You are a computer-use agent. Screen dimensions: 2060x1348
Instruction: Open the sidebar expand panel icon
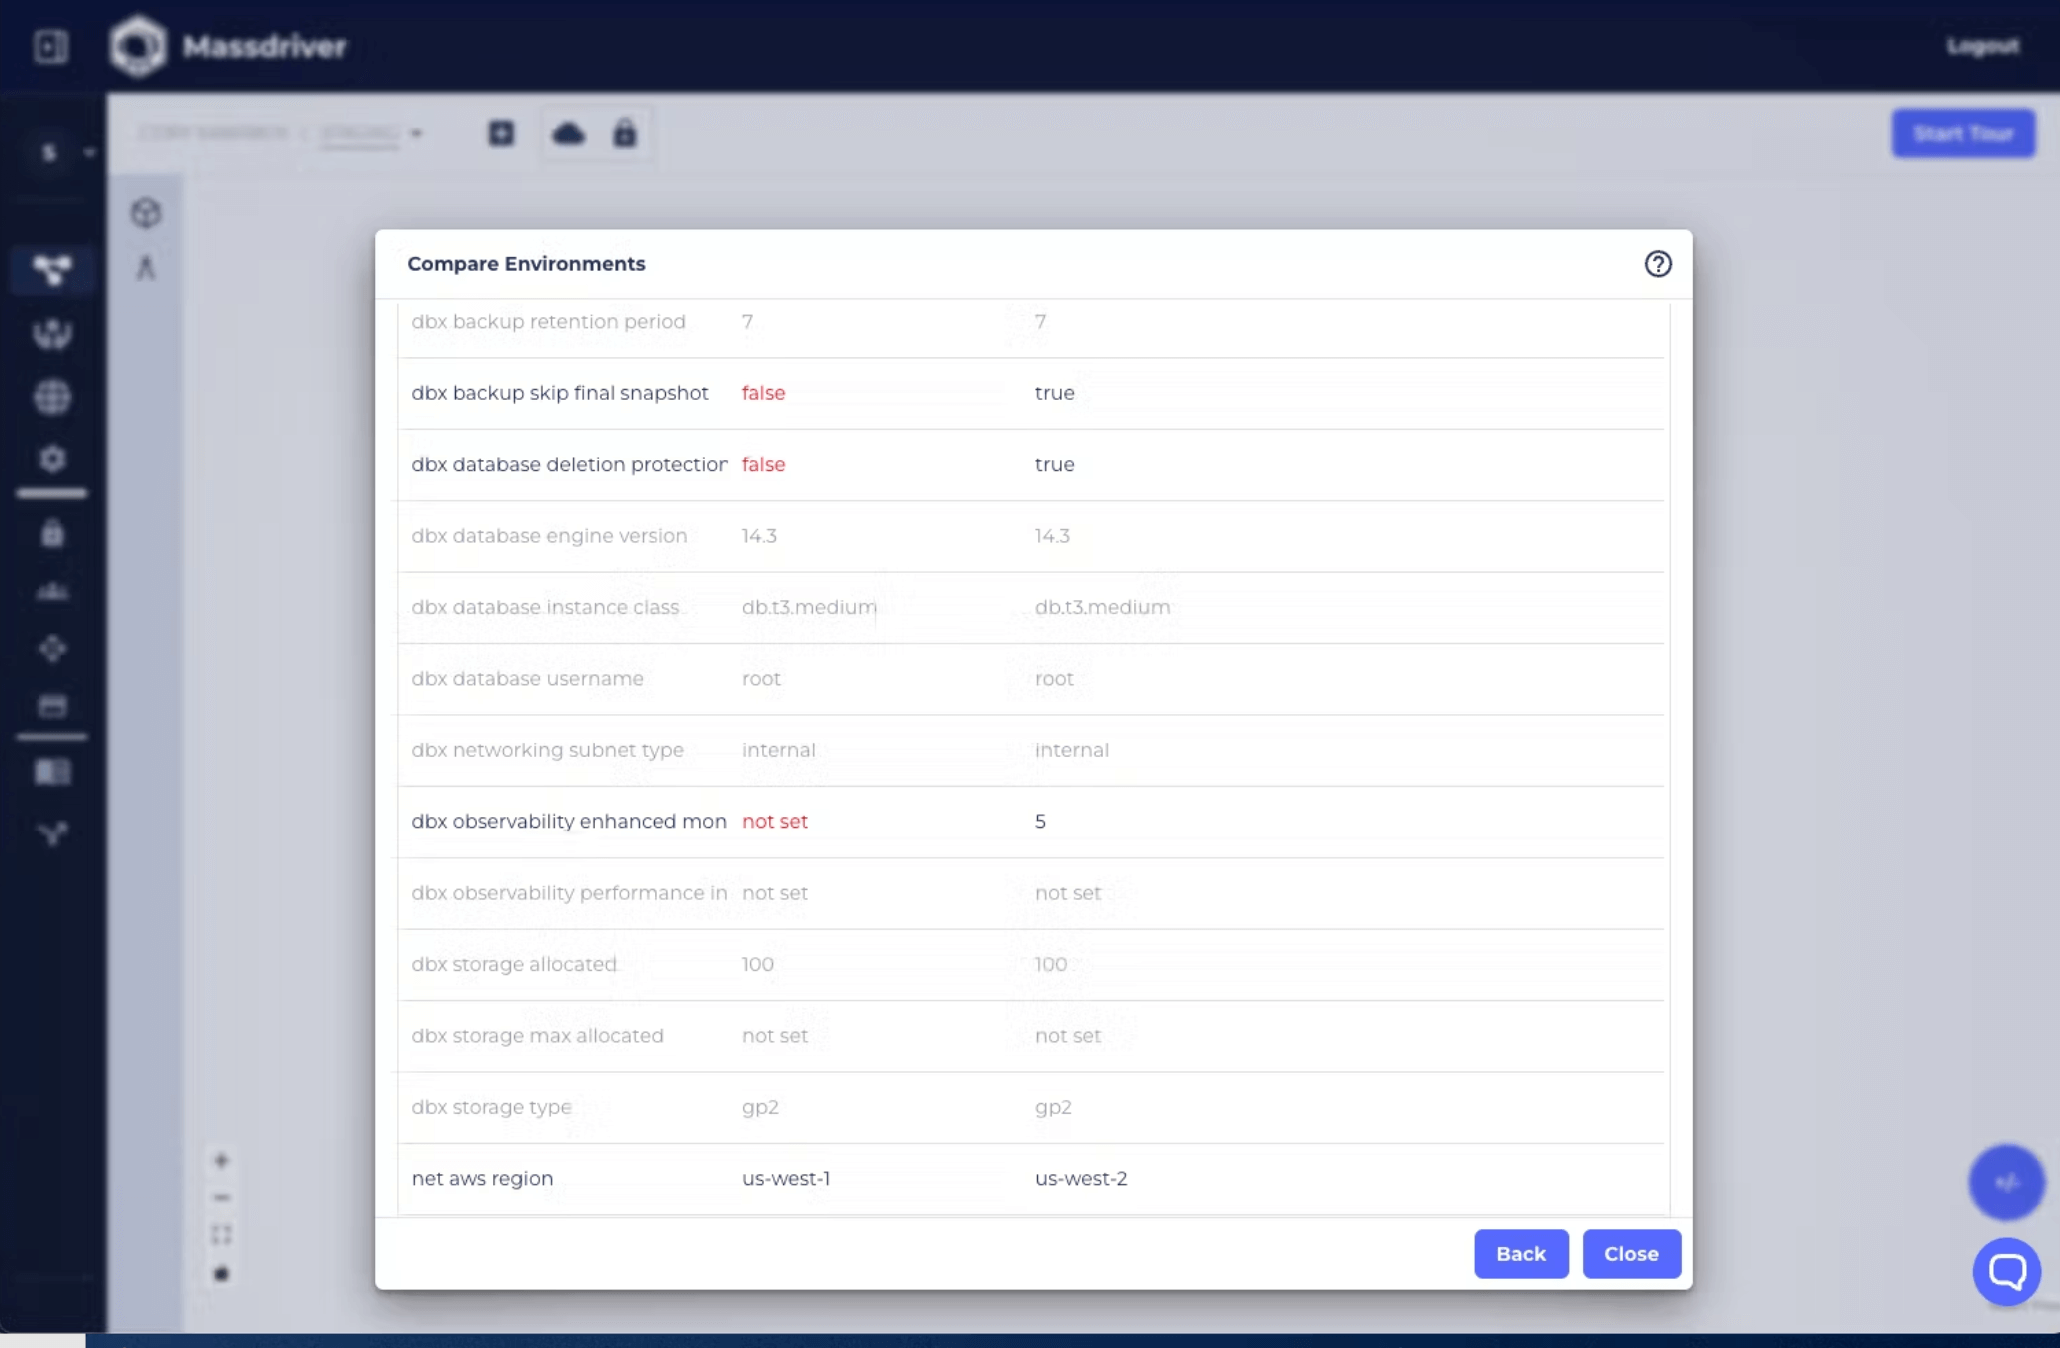click(x=50, y=46)
